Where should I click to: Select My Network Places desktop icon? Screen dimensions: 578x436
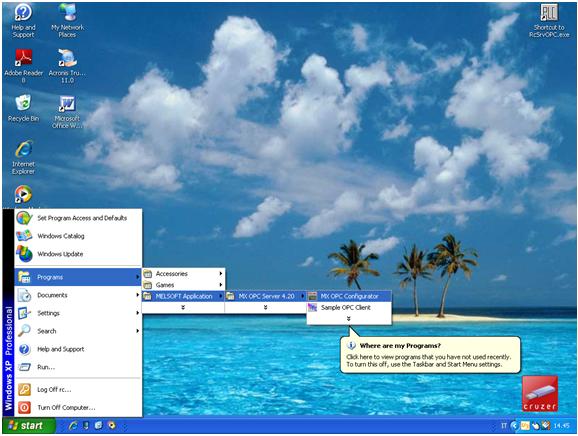(67, 21)
